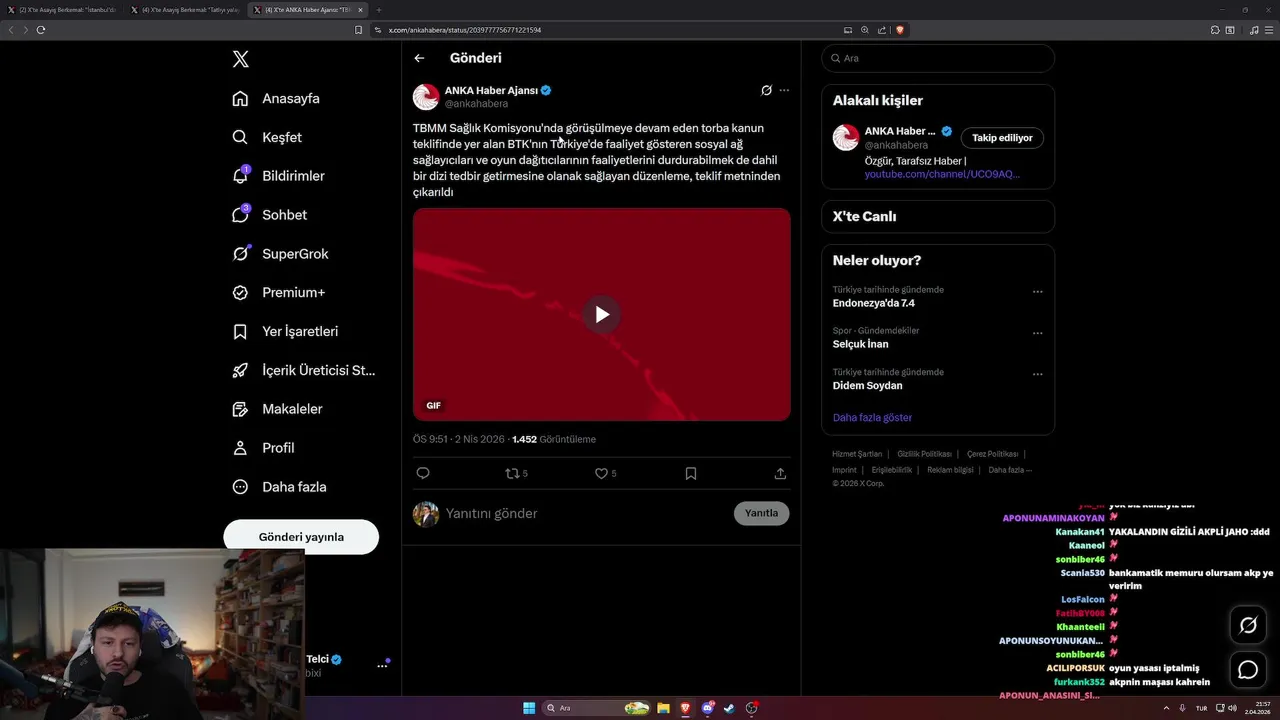Open post's three-dot more menu

tap(784, 90)
